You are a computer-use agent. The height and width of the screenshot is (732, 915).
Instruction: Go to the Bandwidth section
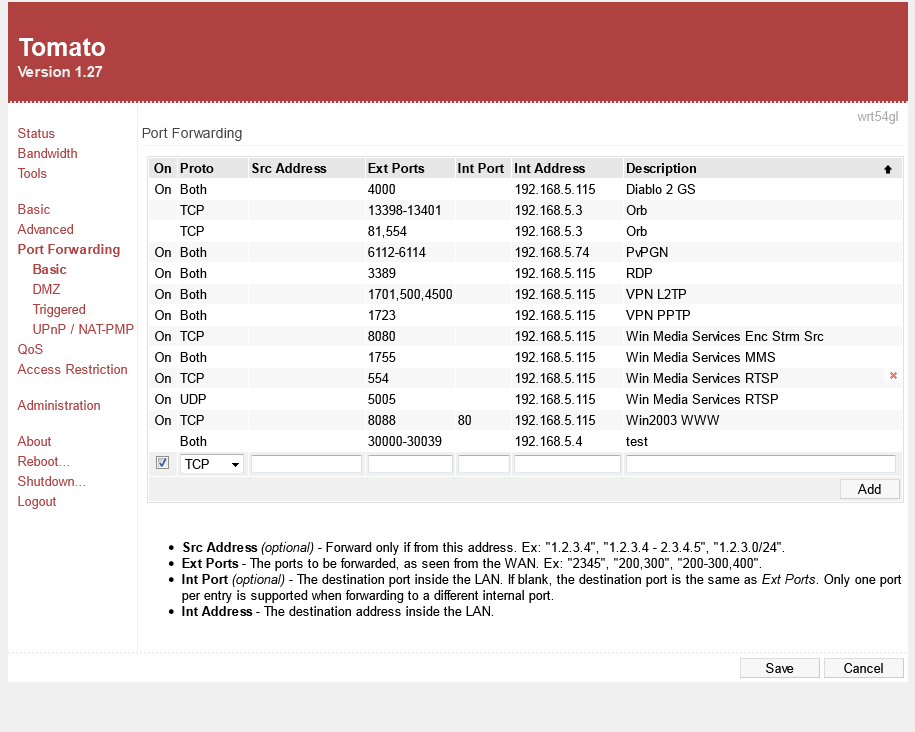47,153
